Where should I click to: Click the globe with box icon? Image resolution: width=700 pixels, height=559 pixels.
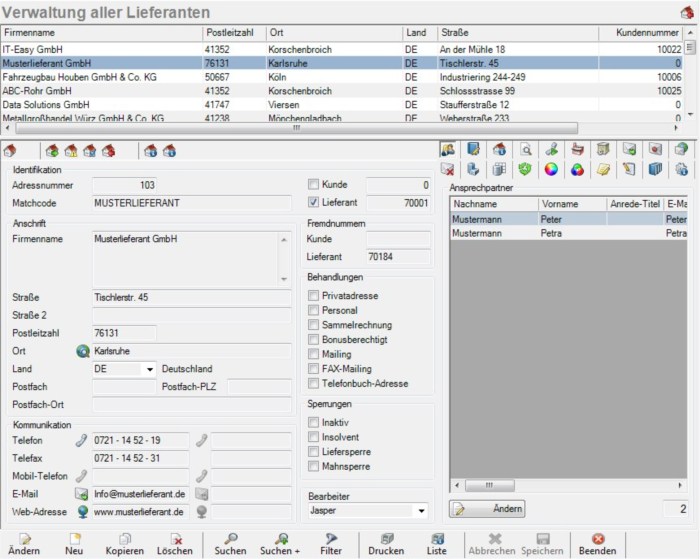click(681, 150)
